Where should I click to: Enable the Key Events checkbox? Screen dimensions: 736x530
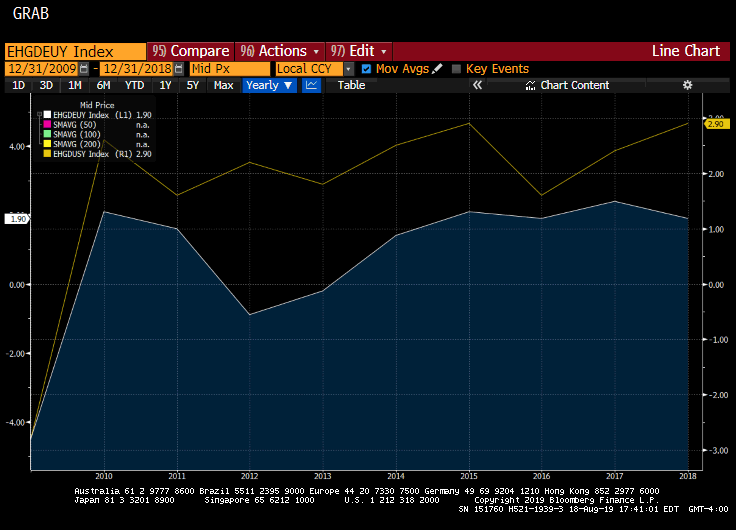(x=456, y=69)
